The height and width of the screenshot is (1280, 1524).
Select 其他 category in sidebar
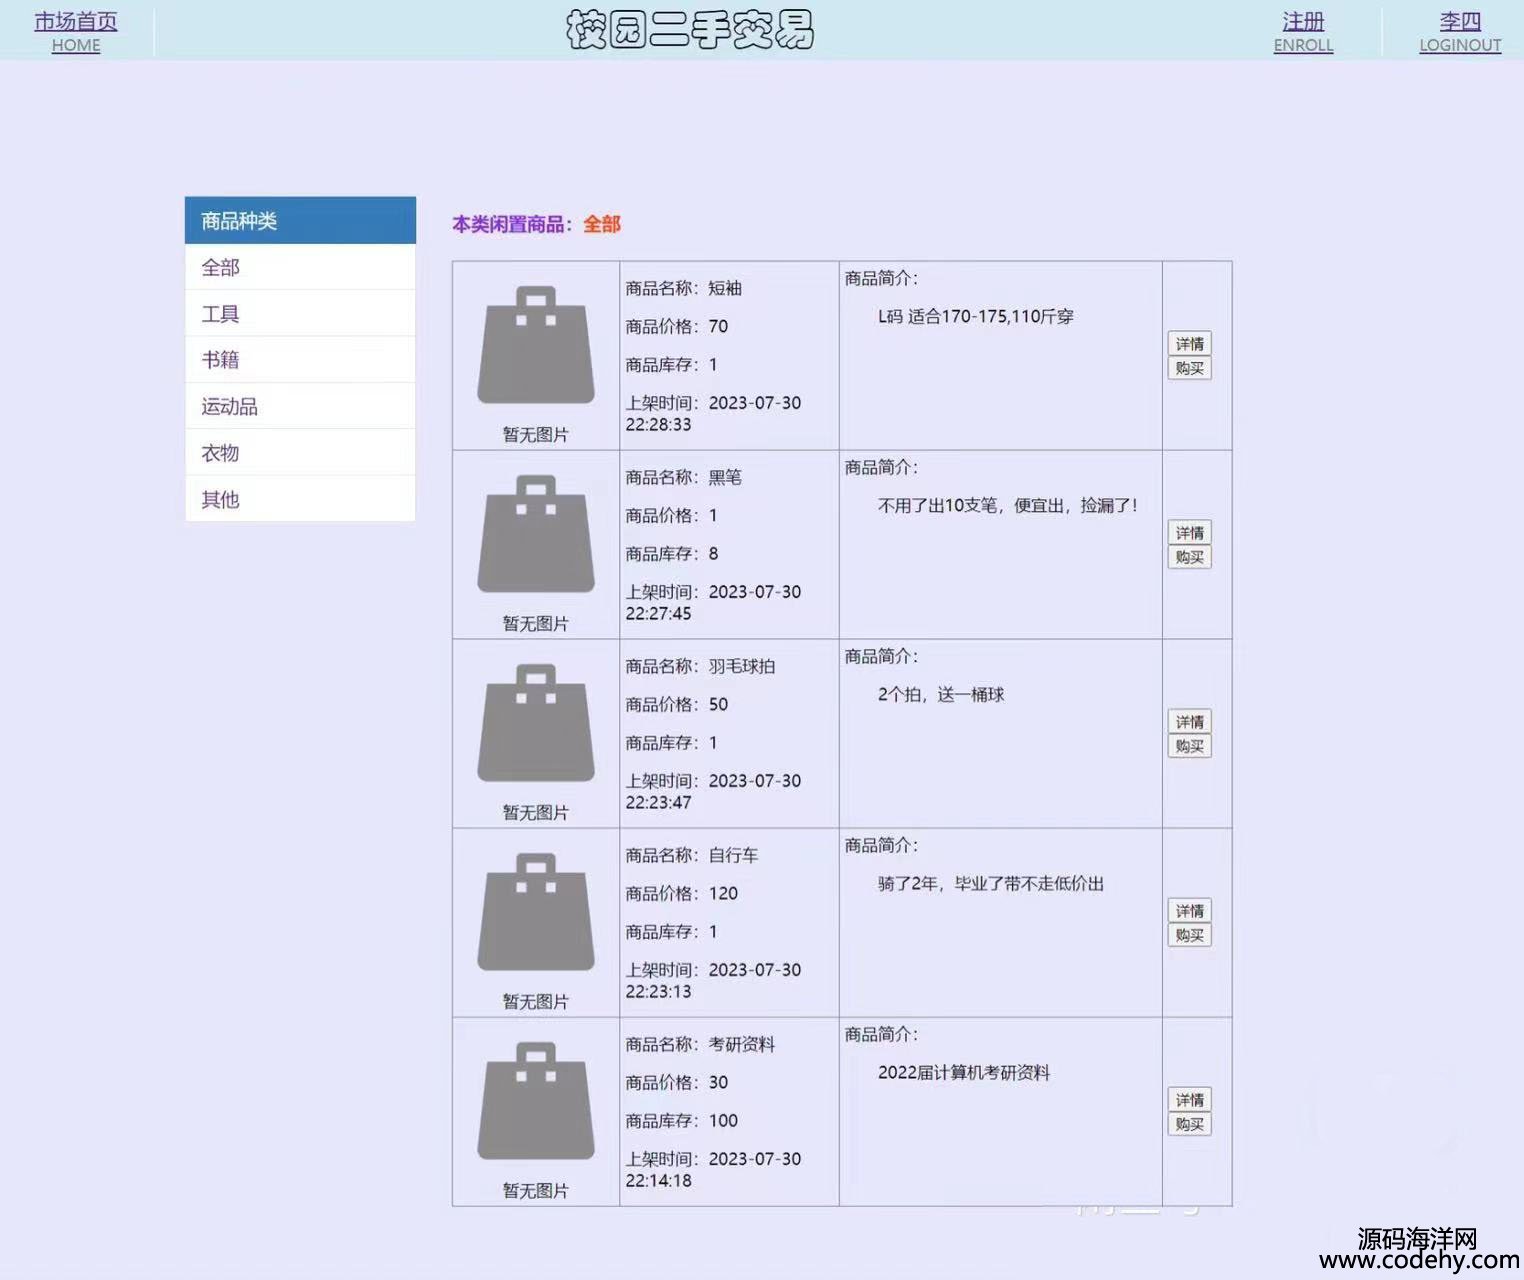tap(221, 499)
